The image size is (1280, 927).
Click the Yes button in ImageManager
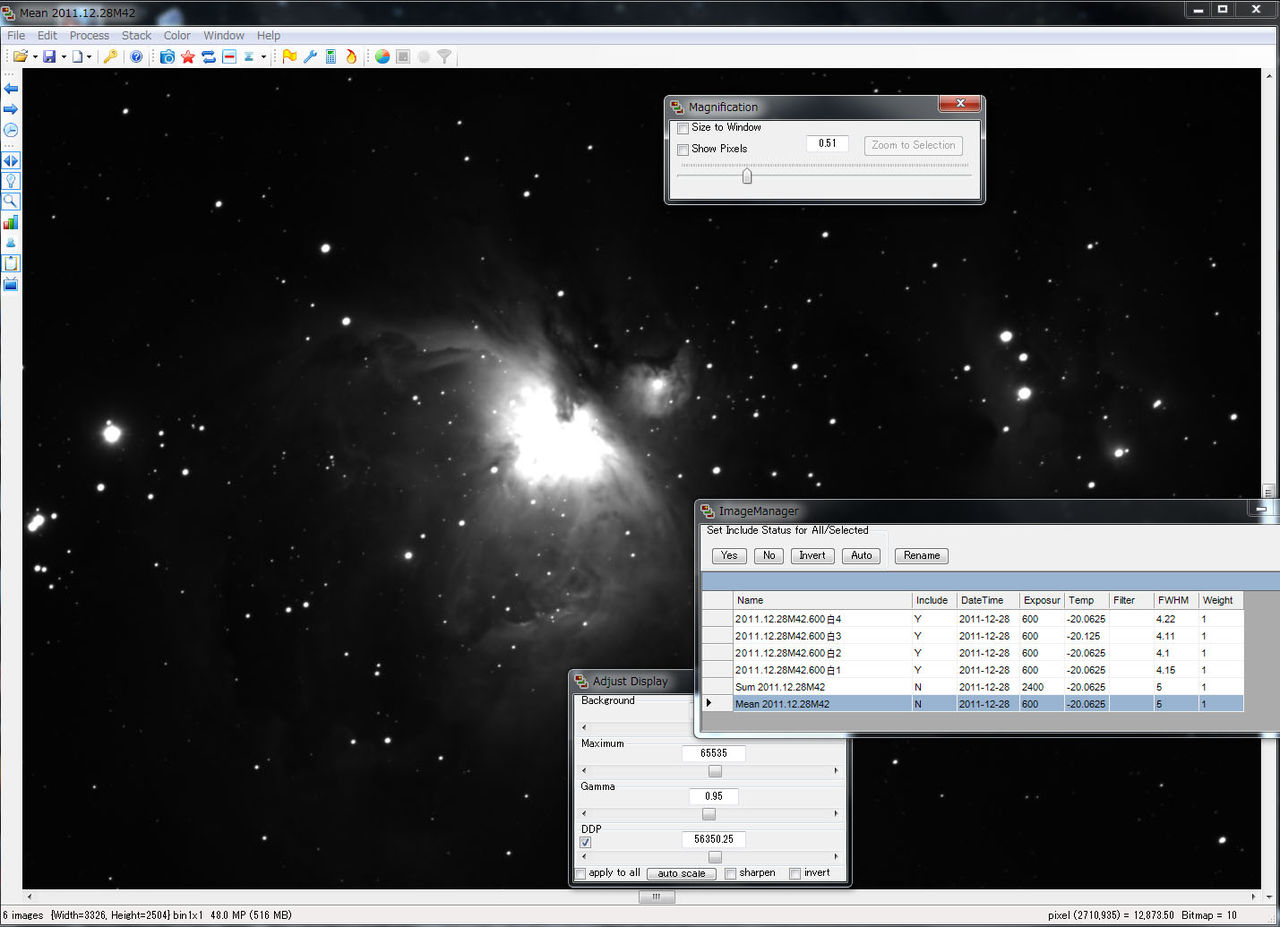[729, 556]
